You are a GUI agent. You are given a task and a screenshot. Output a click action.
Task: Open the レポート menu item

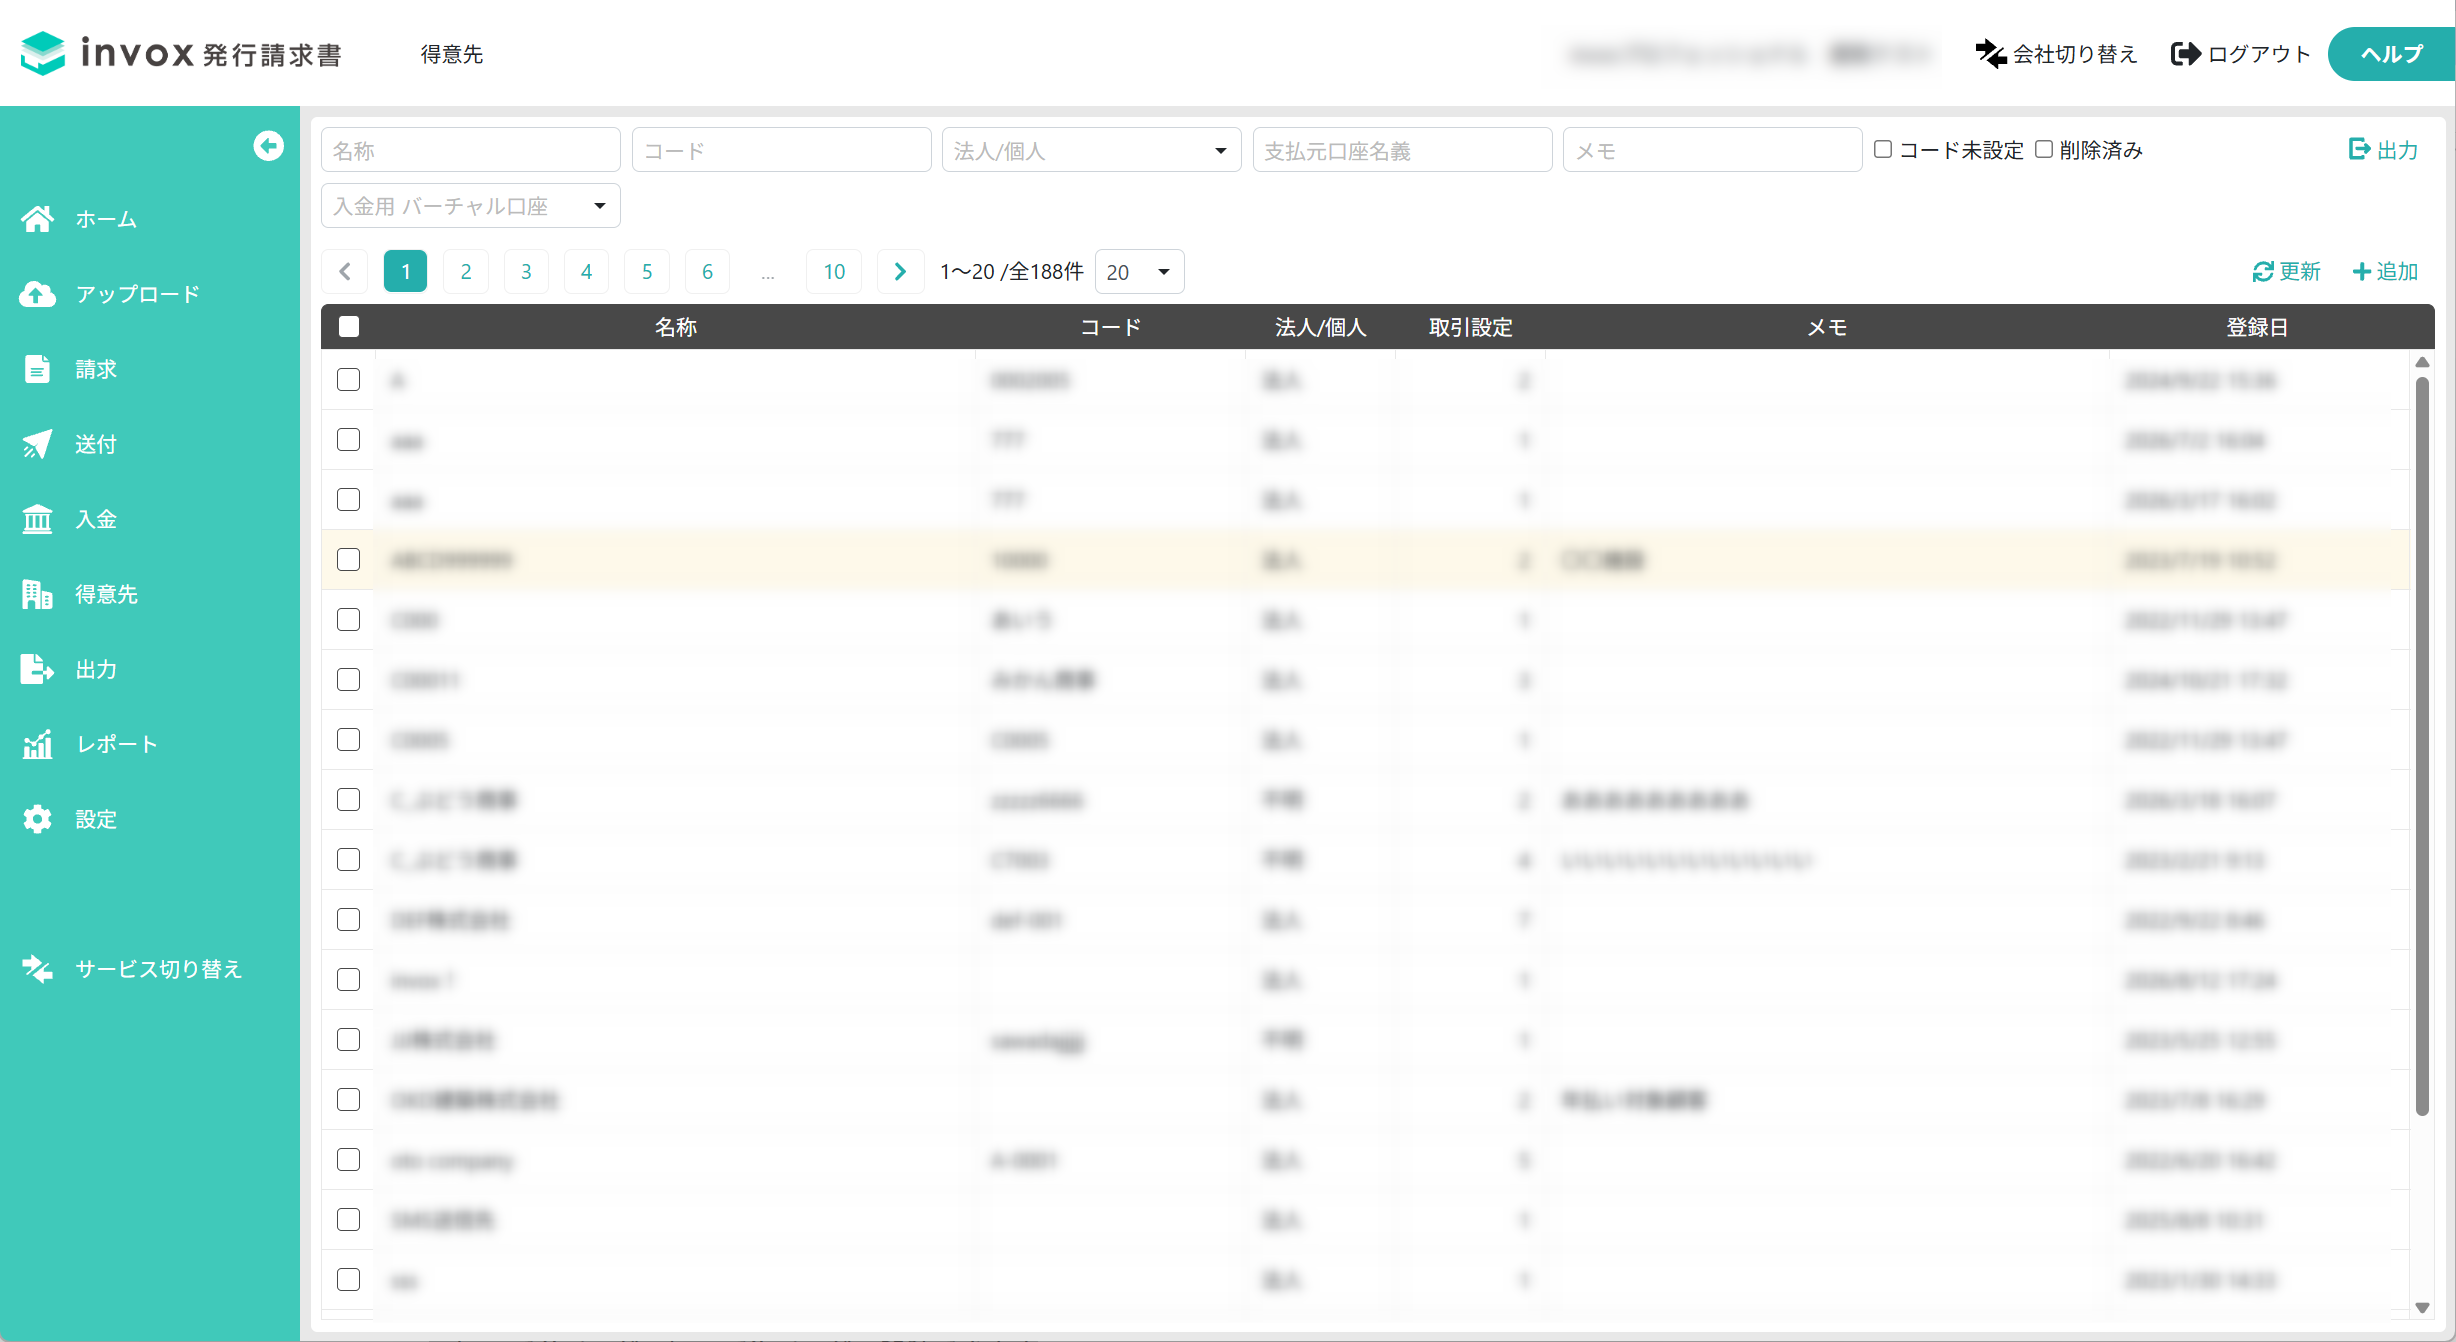pos(150,744)
